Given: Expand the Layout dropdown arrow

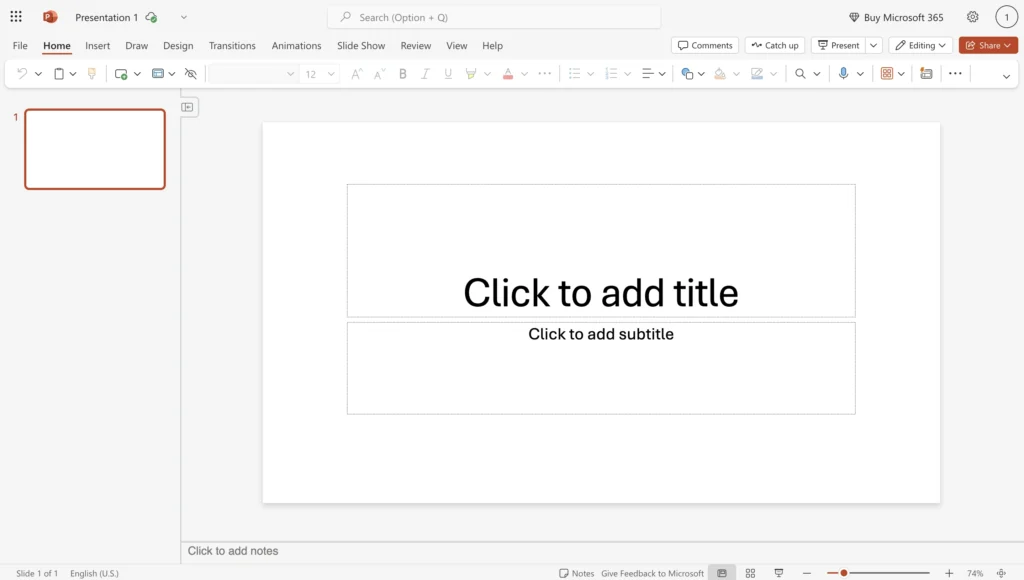Looking at the screenshot, I should [172, 74].
